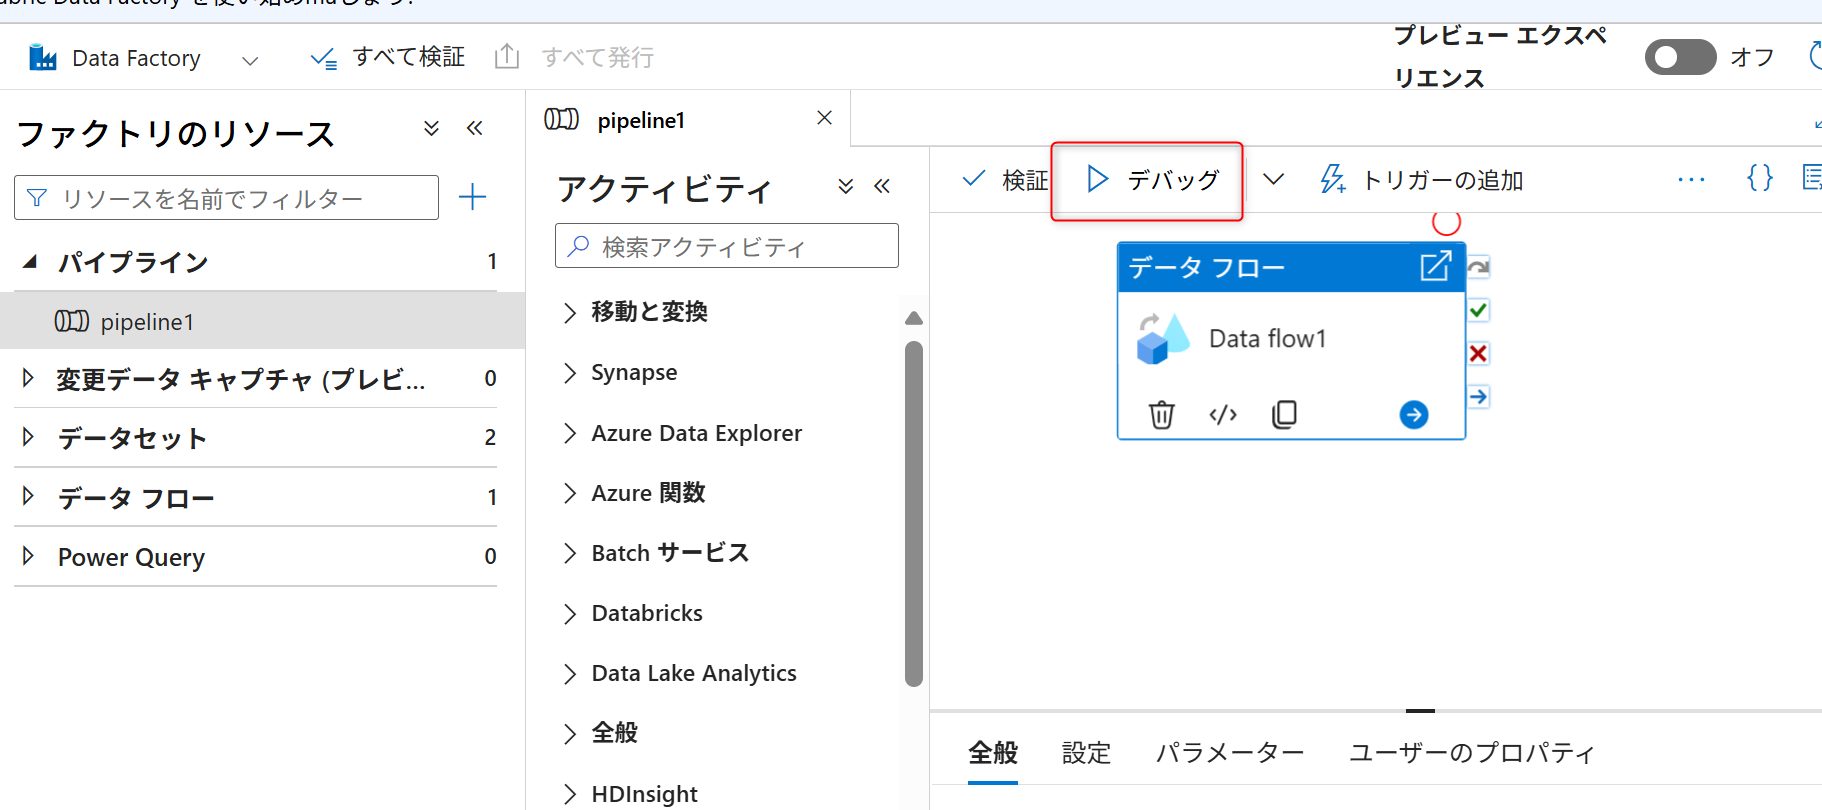Expand Batch サービス activity group

[570, 553]
